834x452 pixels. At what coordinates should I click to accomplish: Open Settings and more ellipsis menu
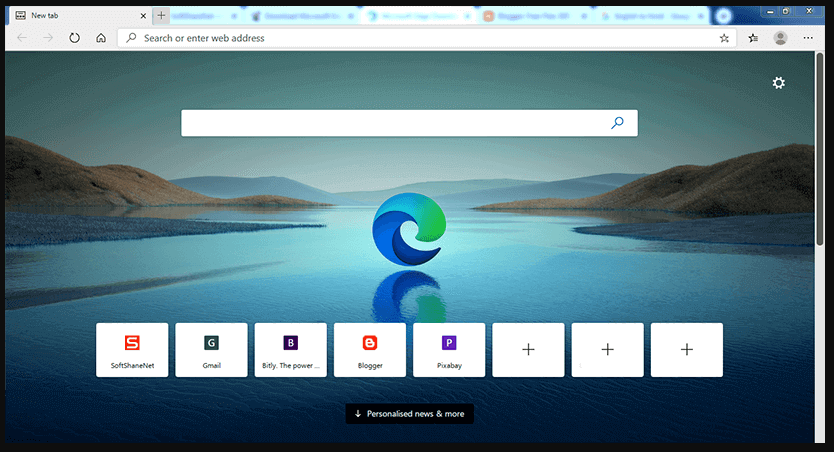(808, 38)
